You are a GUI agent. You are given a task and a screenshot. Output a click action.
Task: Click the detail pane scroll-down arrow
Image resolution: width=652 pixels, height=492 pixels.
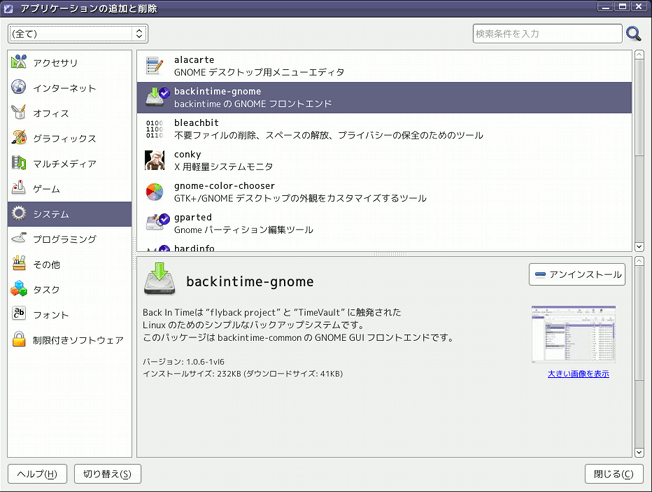(x=639, y=452)
